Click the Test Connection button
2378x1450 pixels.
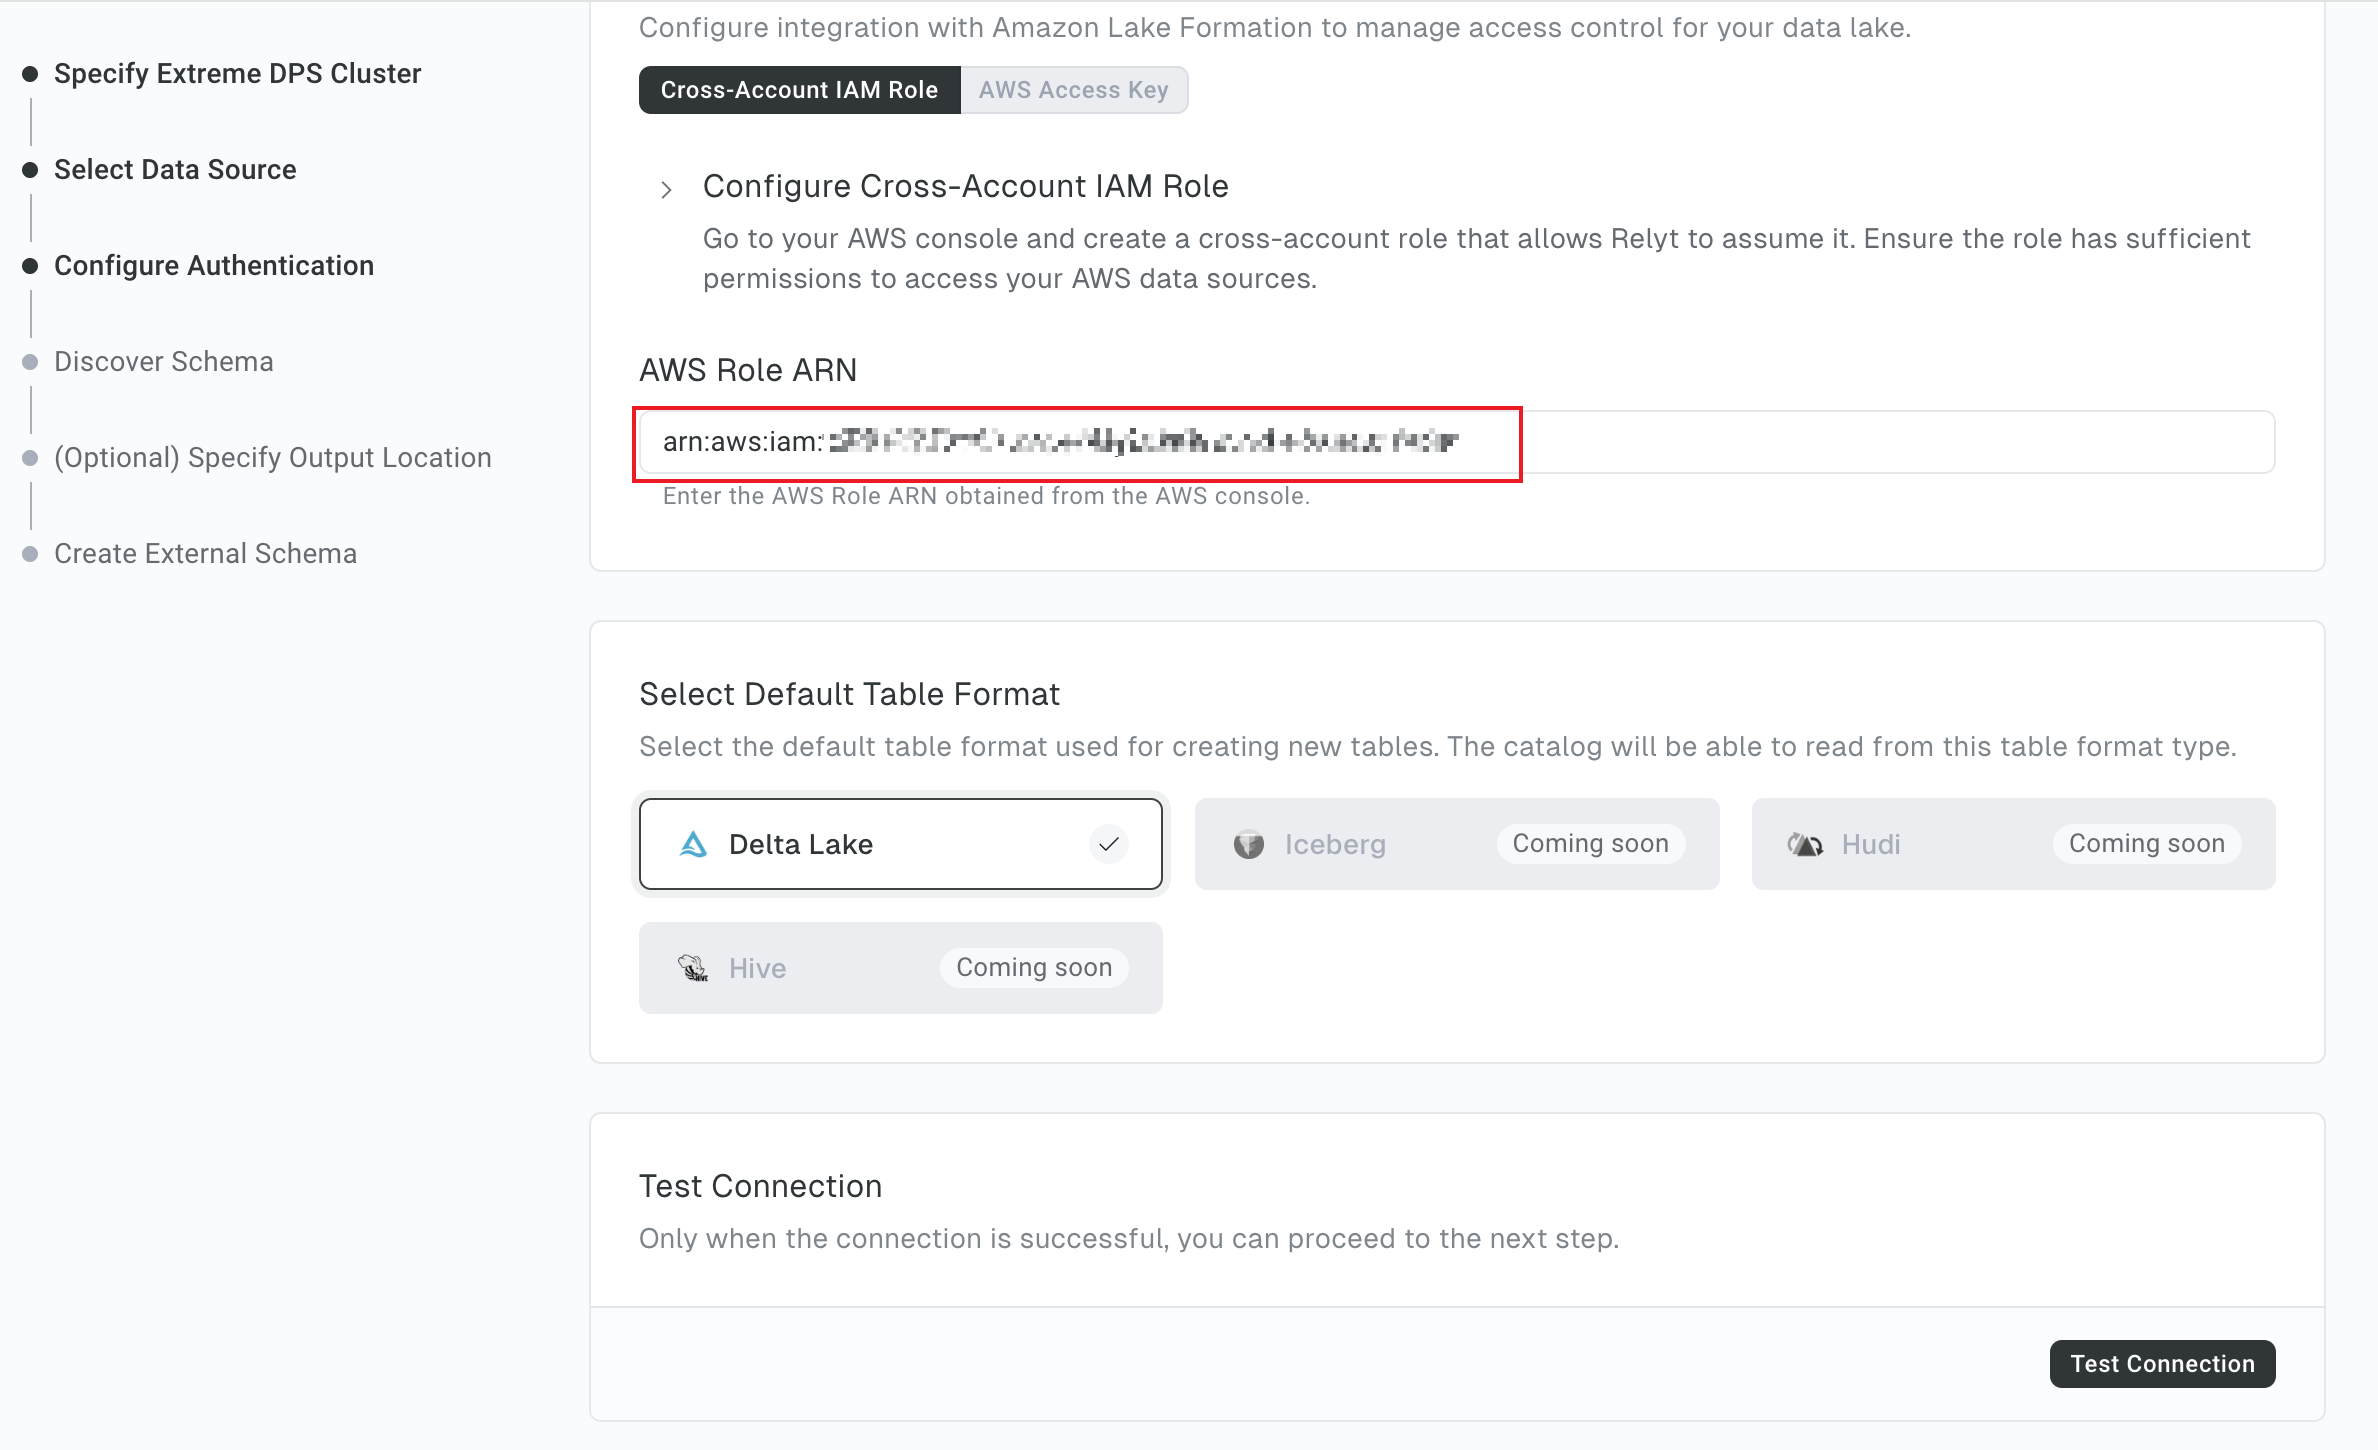[2162, 1364]
